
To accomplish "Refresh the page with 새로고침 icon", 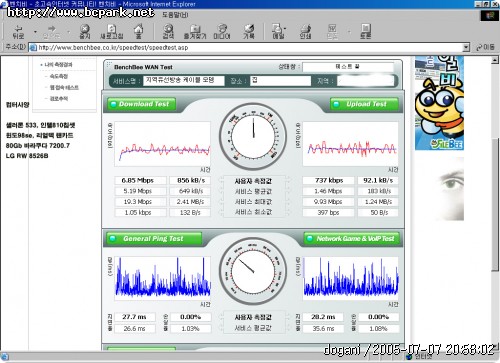I will 112,32.
